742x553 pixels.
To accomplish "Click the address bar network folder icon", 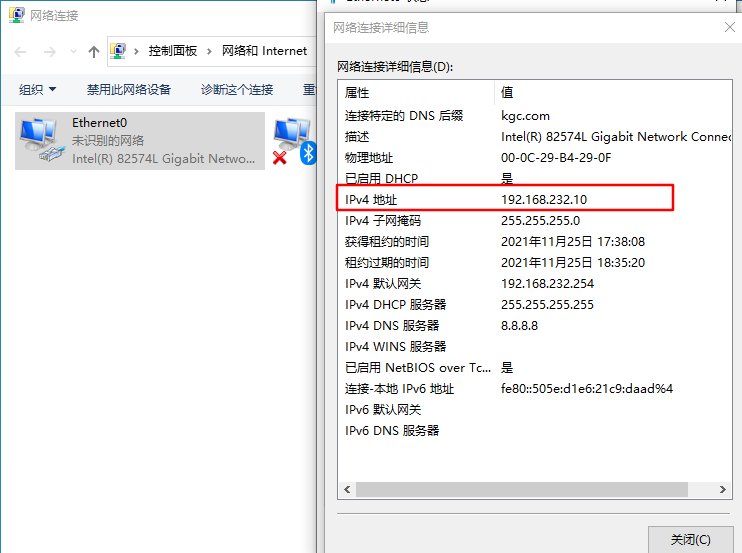I will click(118, 51).
